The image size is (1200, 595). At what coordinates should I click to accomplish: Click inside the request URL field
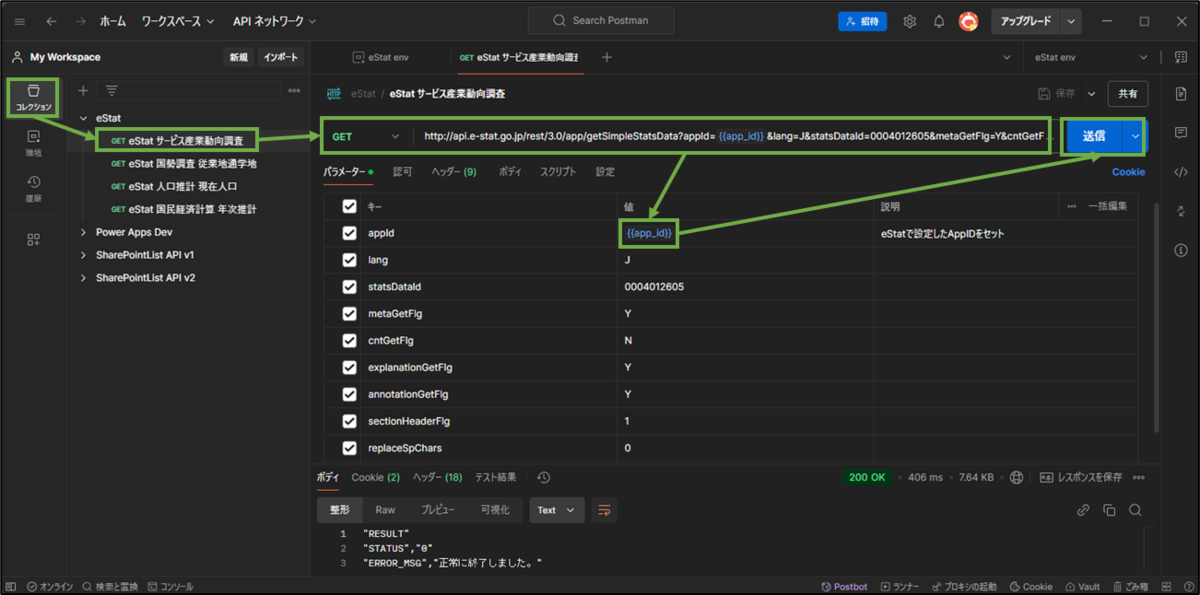click(x=700, y=136)
